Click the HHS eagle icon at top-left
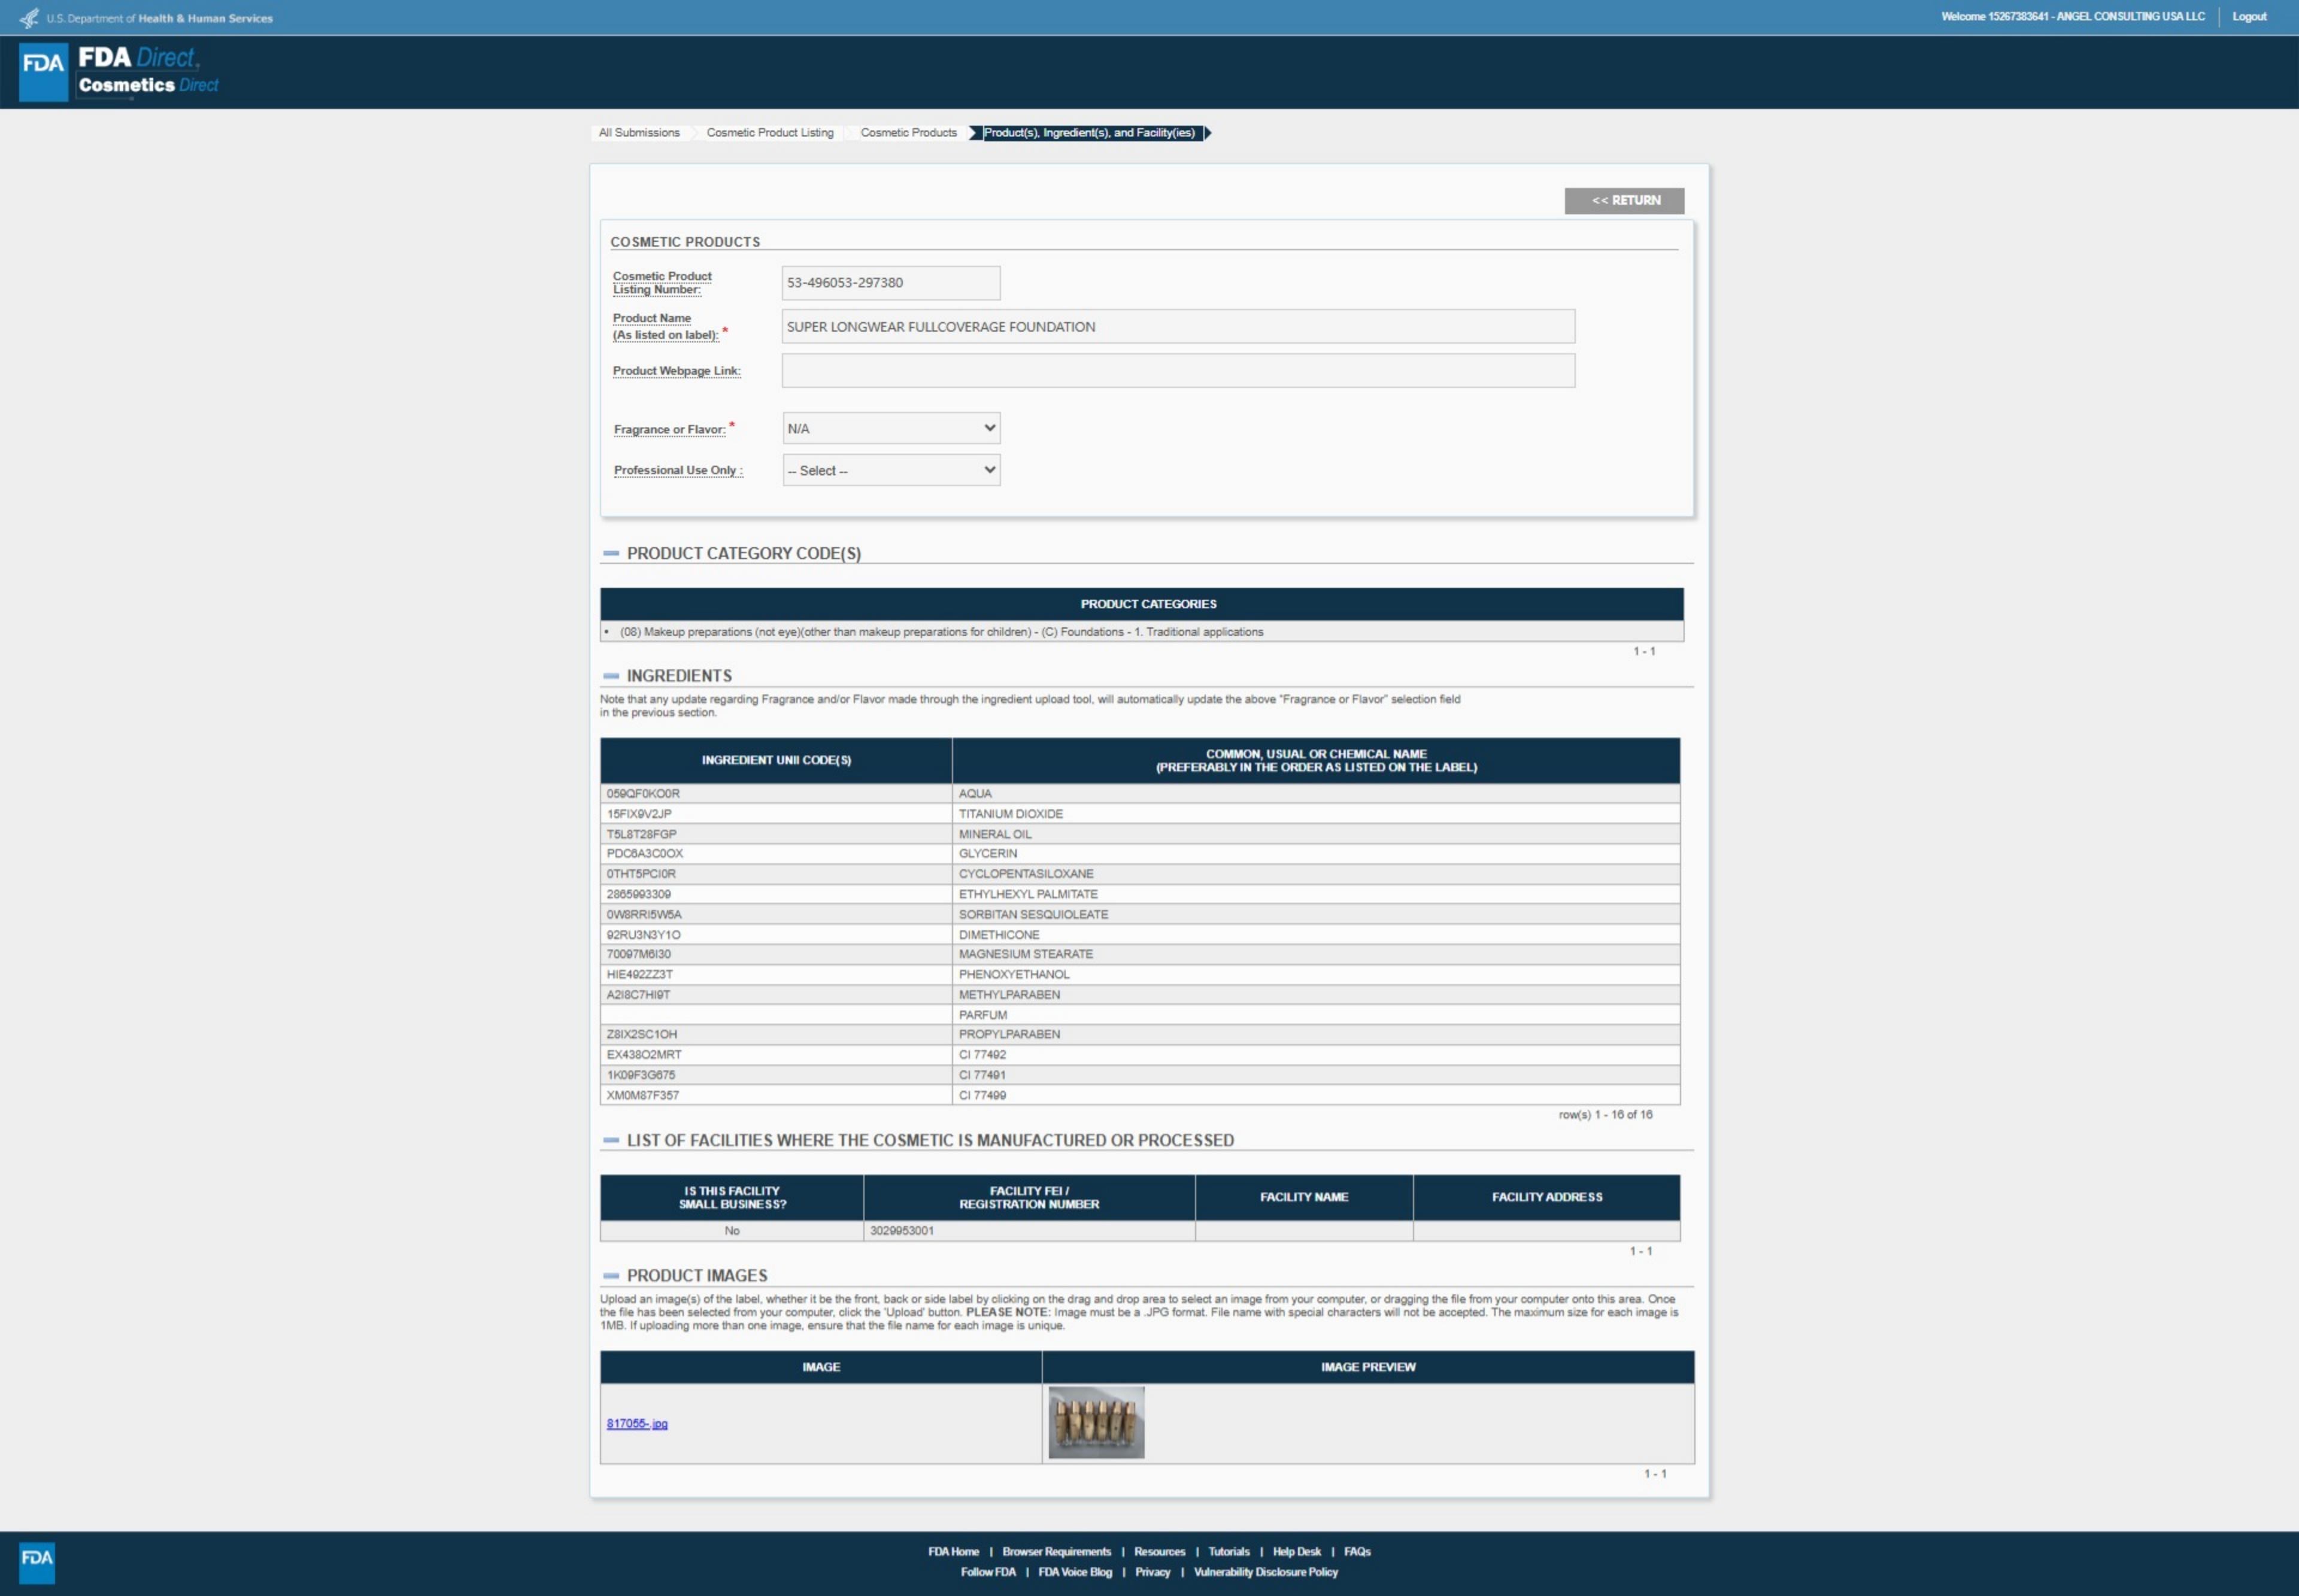 (x=29, y=18)
